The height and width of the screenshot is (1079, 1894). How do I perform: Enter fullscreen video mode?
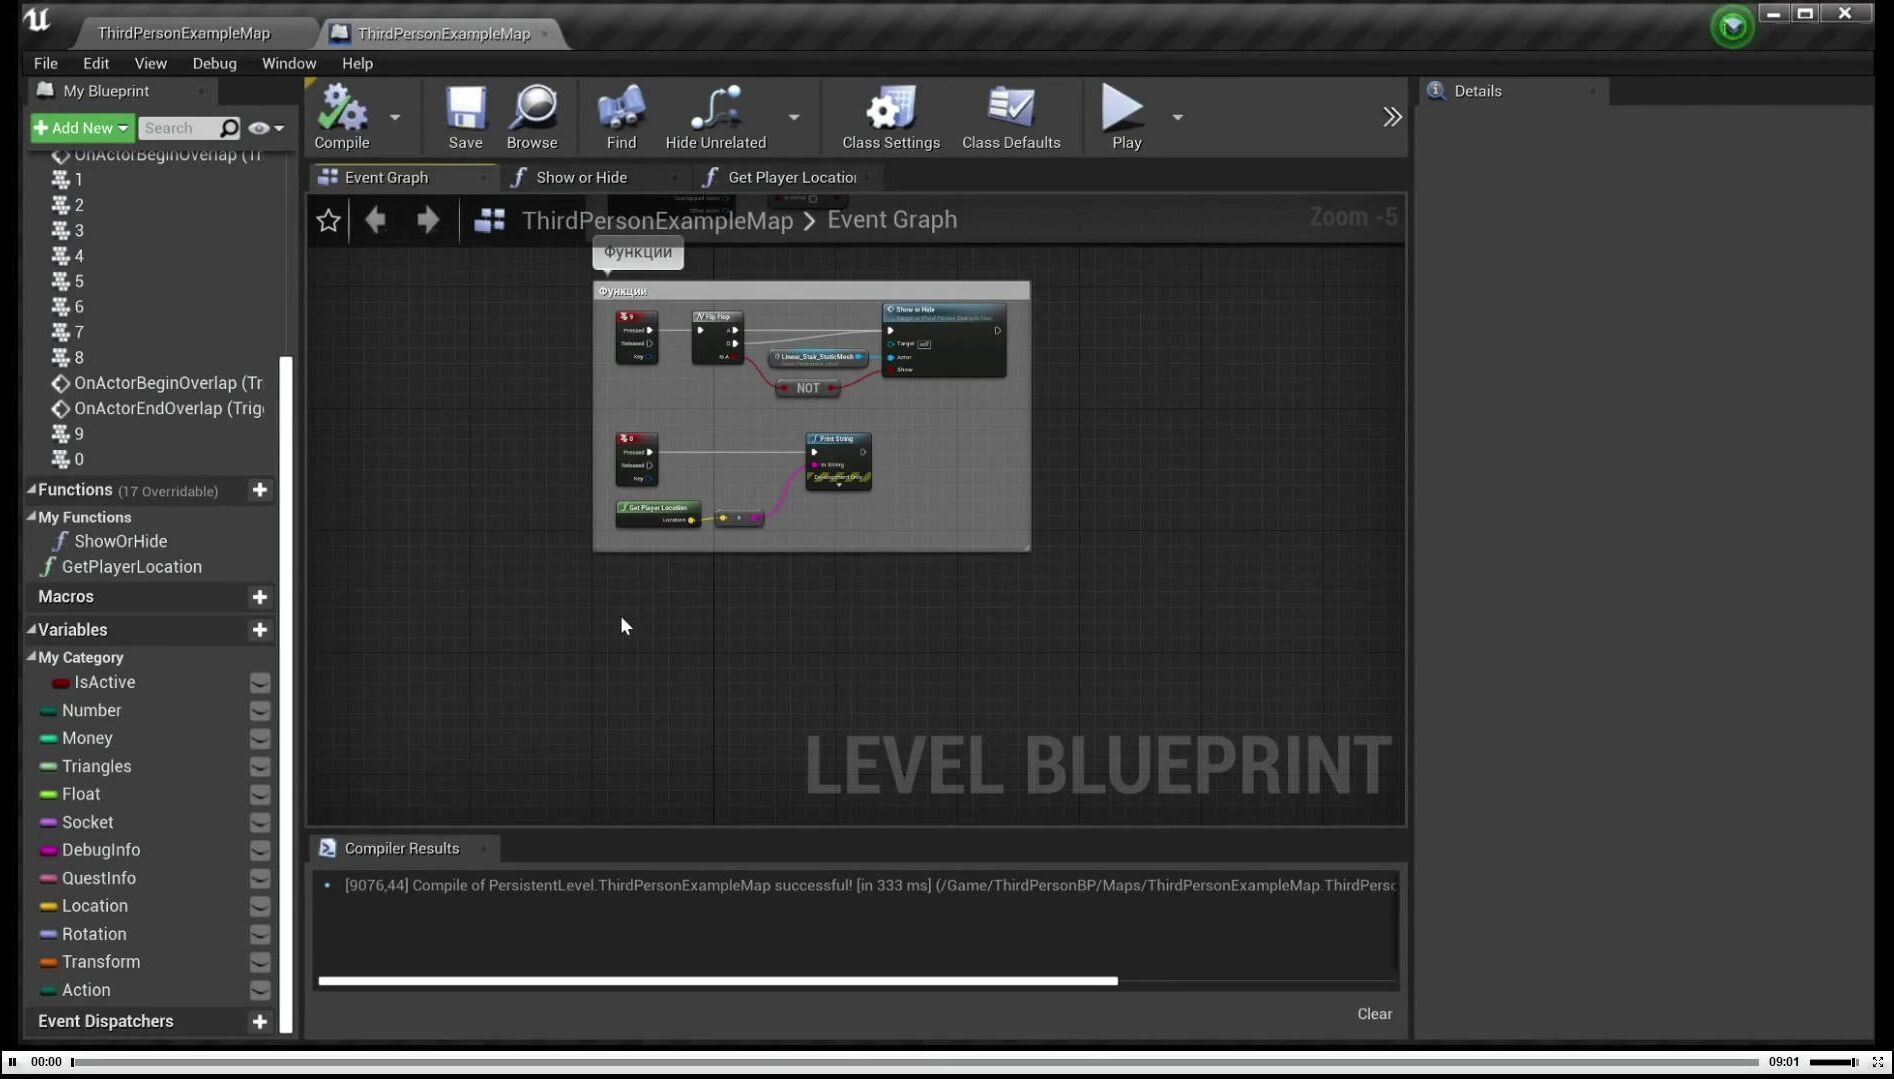[x=1878, y=1062]
